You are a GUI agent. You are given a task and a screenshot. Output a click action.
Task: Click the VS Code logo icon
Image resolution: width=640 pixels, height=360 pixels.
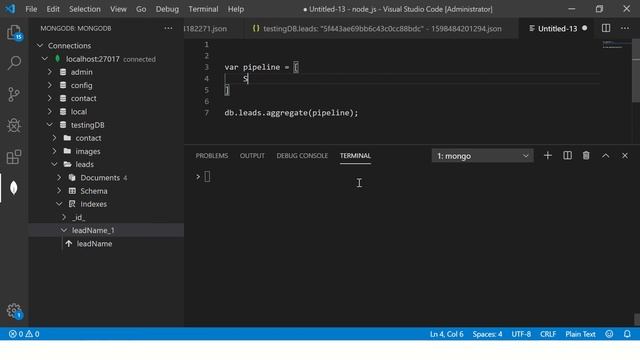(x=10, y=9)
